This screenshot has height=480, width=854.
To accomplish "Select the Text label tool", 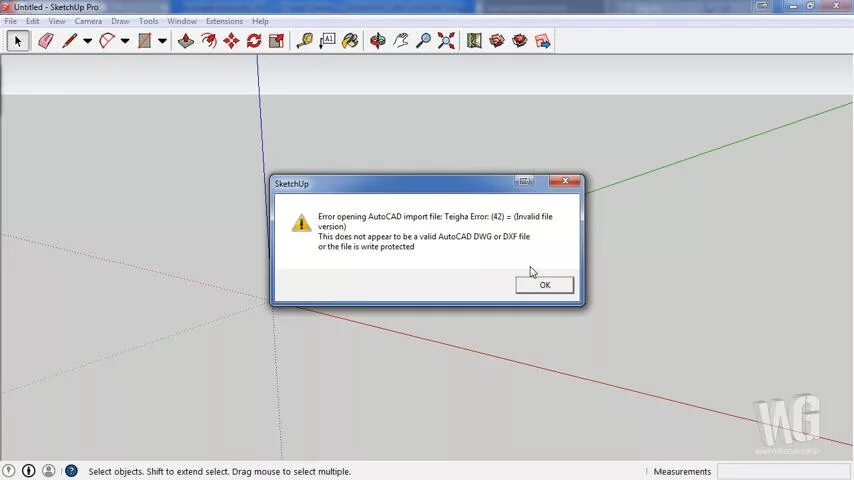I will point(327,41).
